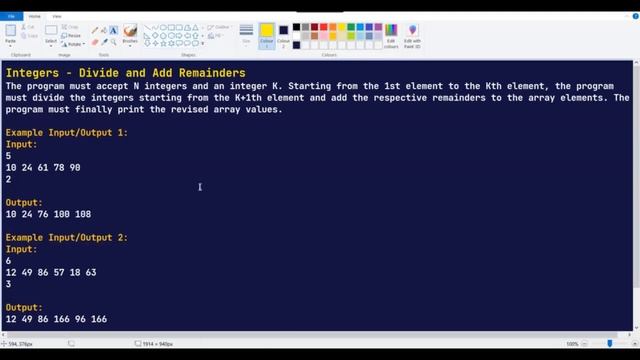
Task: Select the Eraser tool
Action: [95, 42]
